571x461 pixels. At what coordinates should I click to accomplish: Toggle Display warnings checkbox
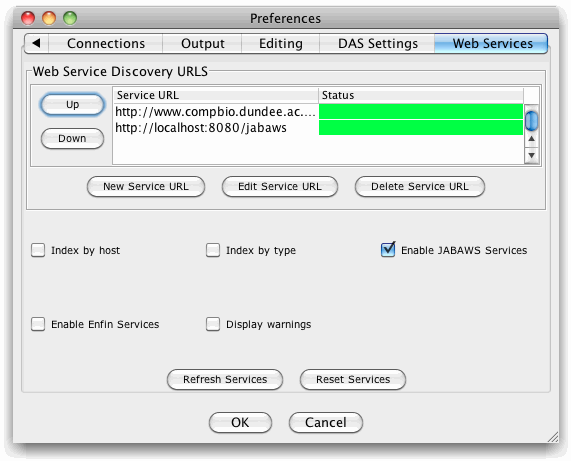(213, 324)
